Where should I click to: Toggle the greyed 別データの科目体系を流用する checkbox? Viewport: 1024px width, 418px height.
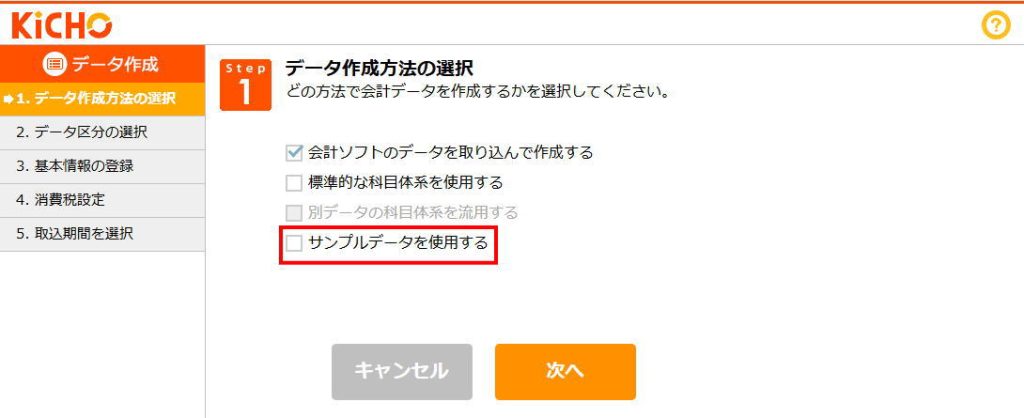(x=294, y=213)
